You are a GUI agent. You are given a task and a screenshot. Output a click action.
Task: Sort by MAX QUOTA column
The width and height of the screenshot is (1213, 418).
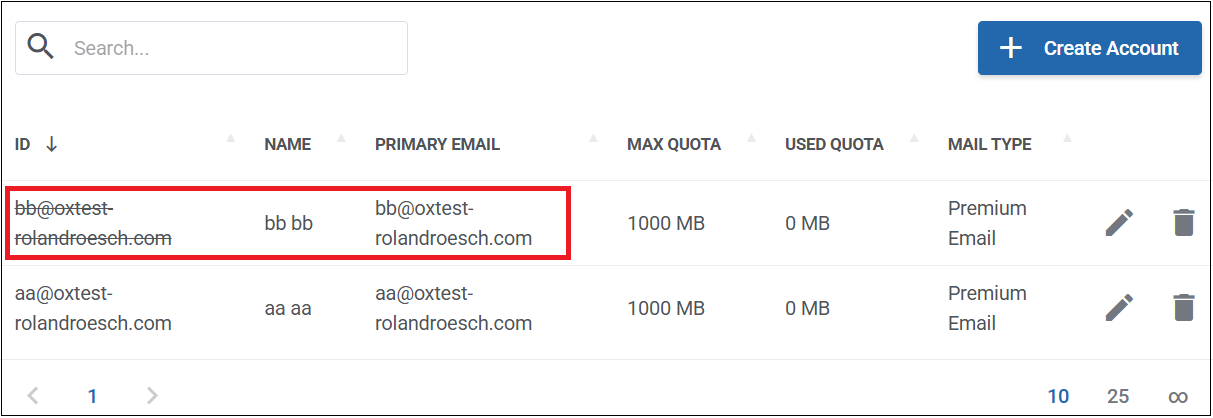point(674,144)
